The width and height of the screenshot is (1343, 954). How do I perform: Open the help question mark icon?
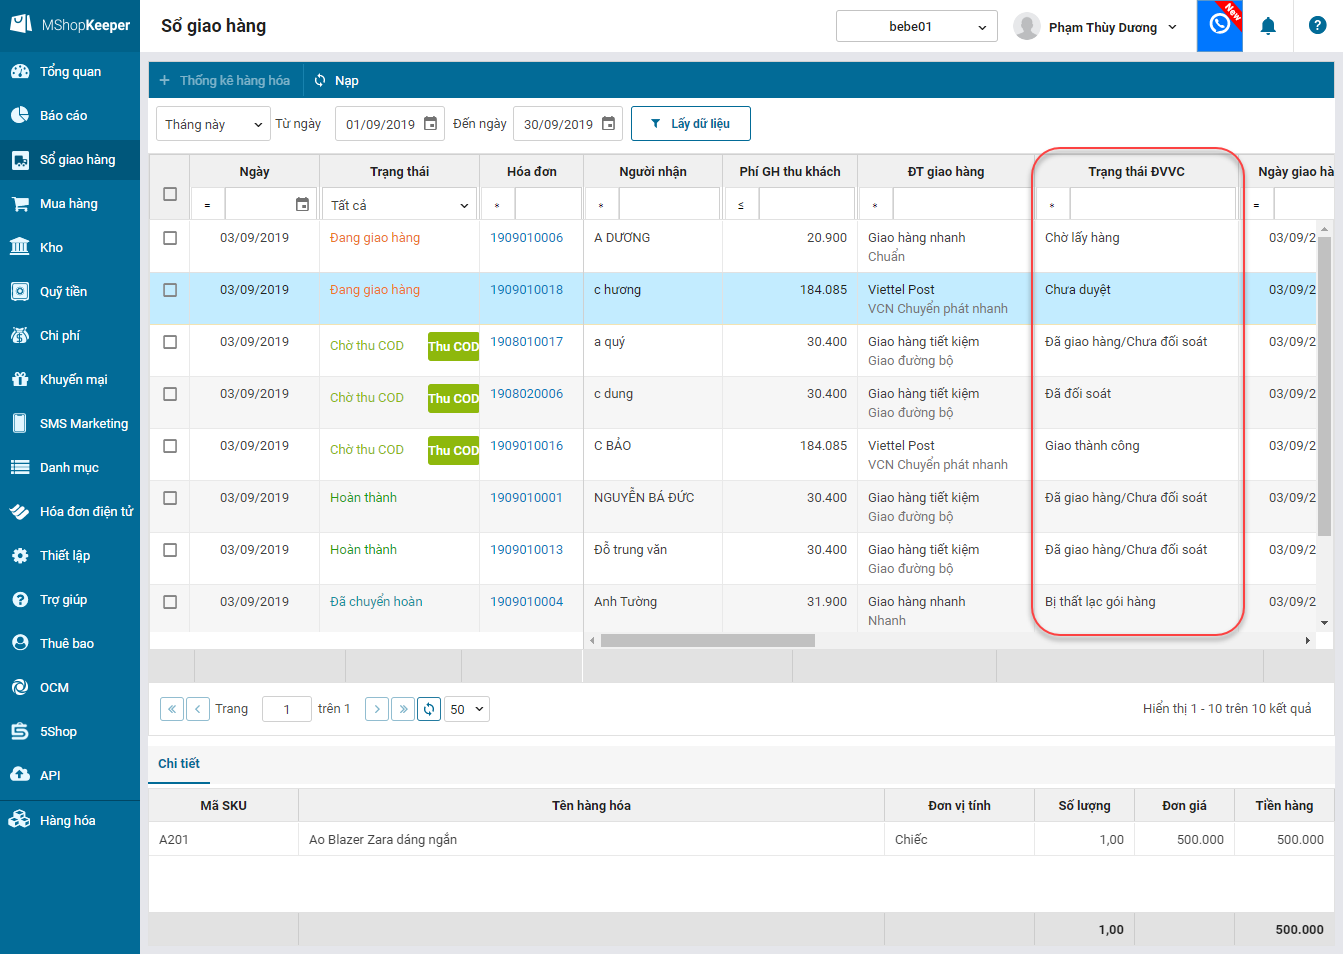tap(1317, 26)
